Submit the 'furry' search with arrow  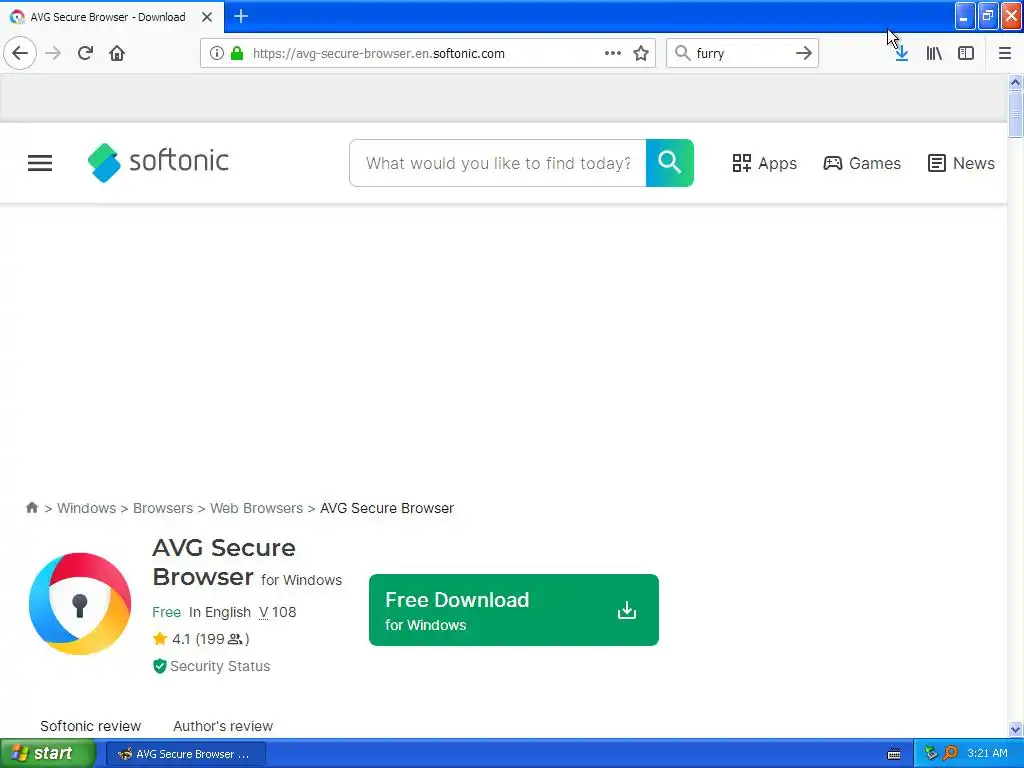804,53
